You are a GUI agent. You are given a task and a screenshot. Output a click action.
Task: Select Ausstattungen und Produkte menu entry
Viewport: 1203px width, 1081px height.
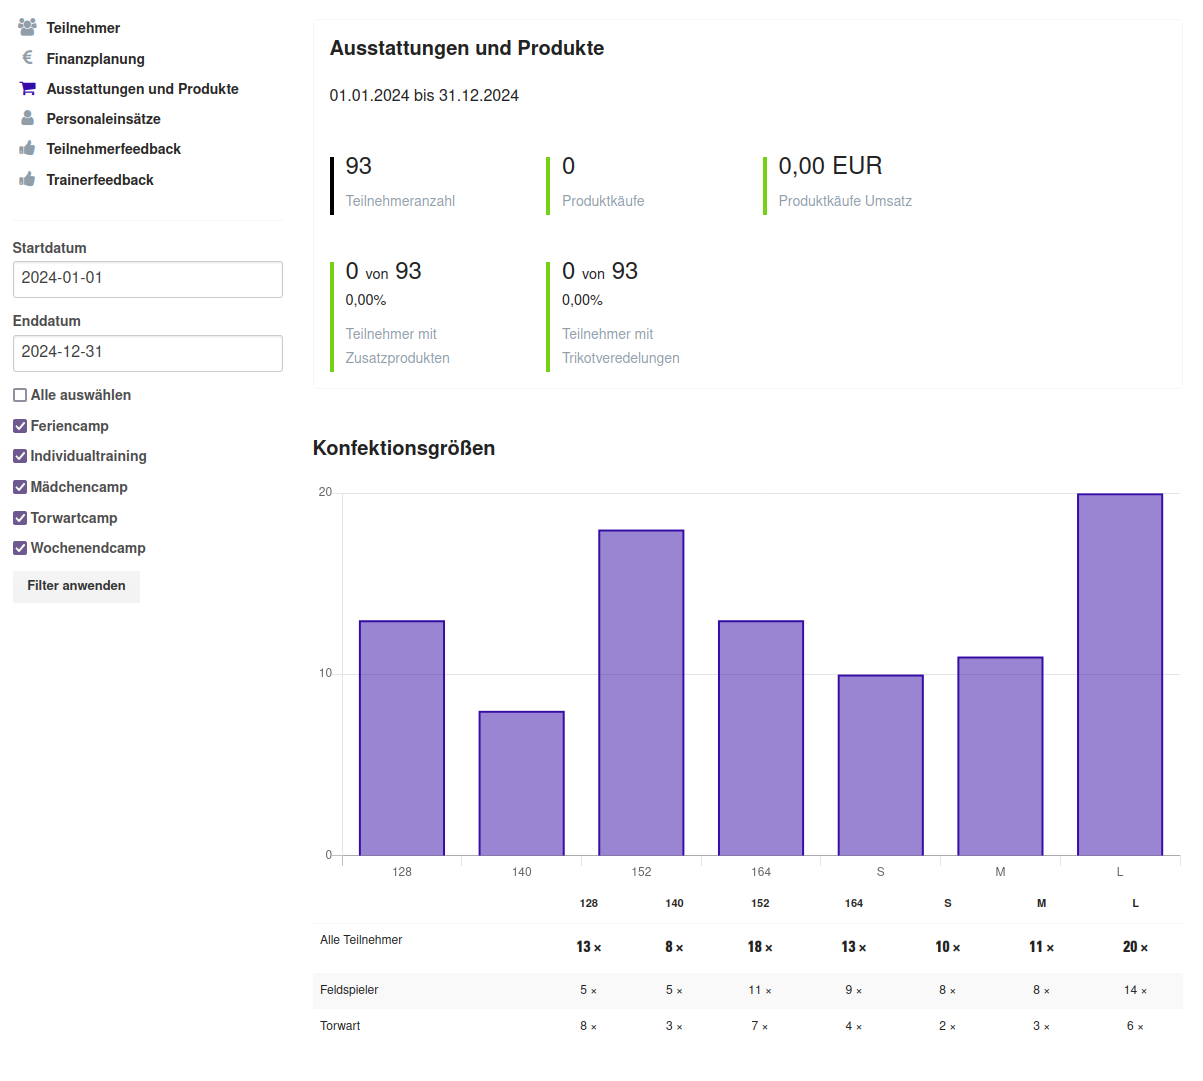click(142, 89)
